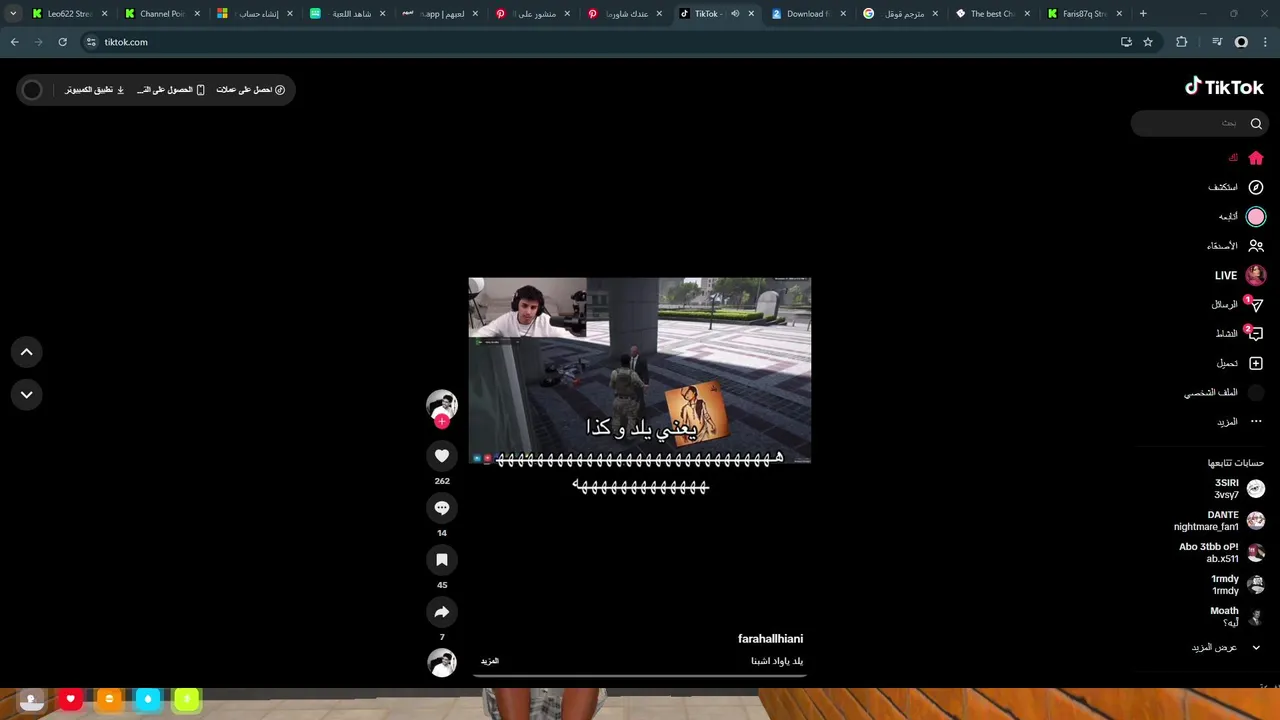Image resolution: width=1280 pixels, height=720 pixels.
Task: Click the cyan taskbar icon
Action: 148,700
